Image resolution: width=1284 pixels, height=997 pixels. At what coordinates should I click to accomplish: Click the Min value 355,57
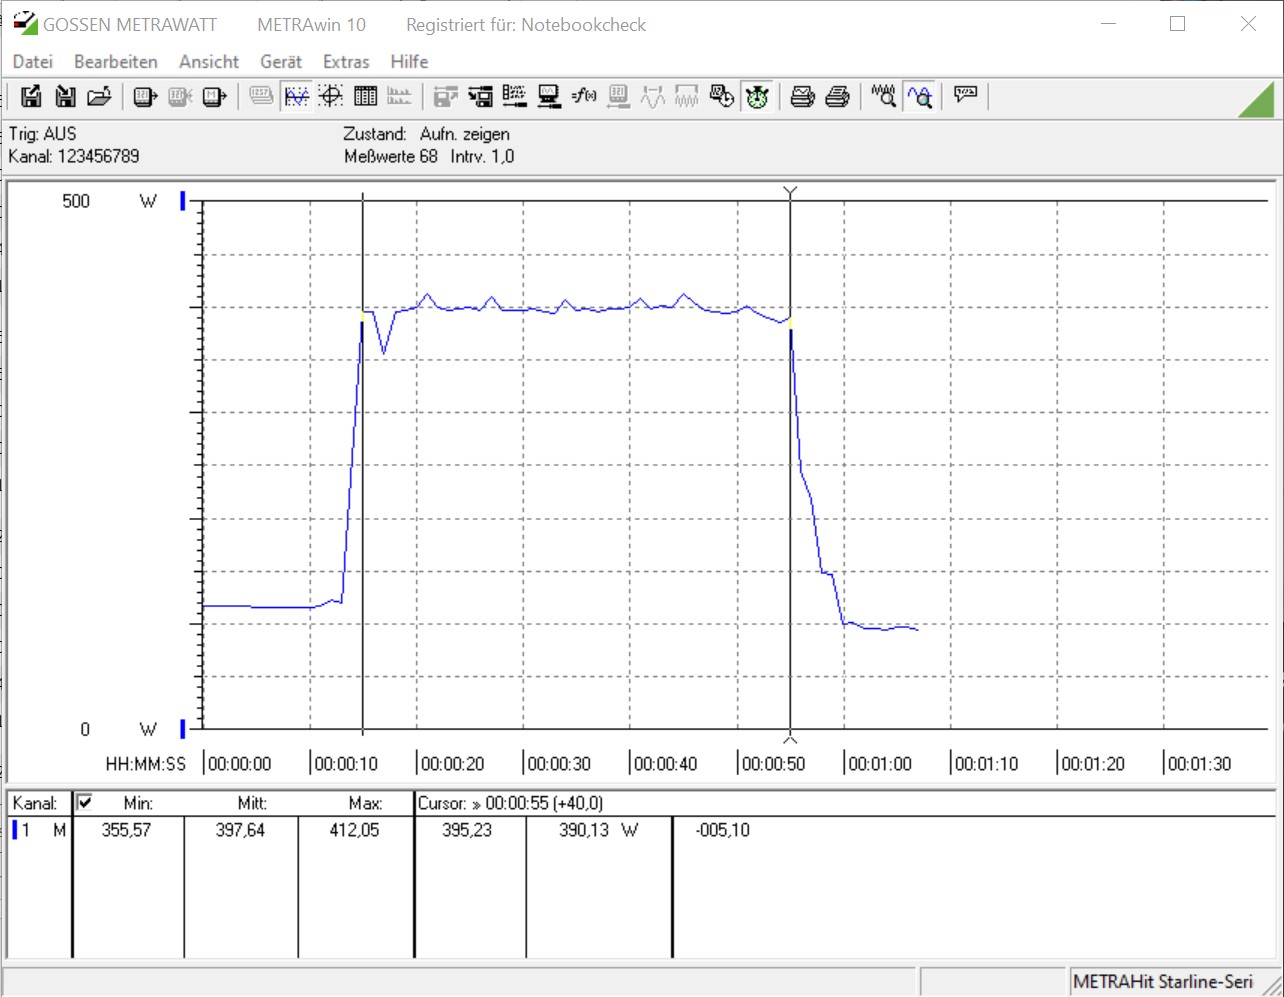127,830
